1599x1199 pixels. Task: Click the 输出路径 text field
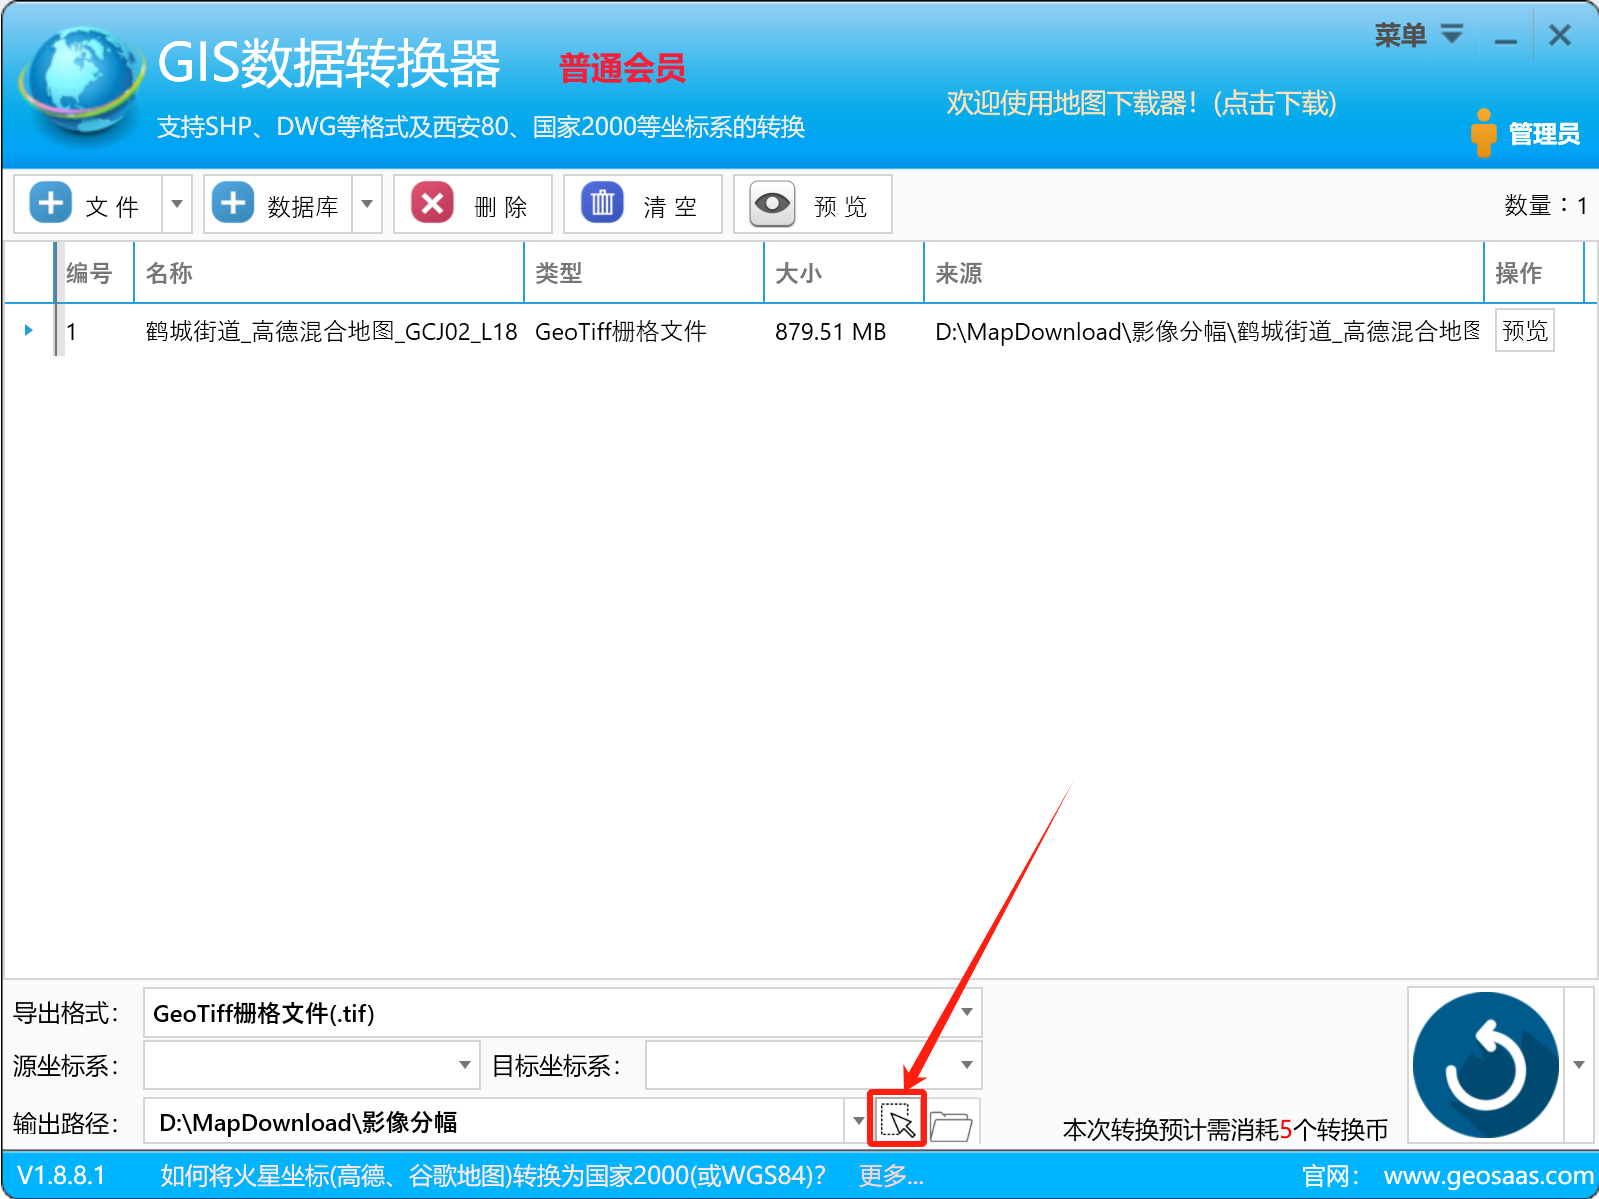coord(496,1122)
